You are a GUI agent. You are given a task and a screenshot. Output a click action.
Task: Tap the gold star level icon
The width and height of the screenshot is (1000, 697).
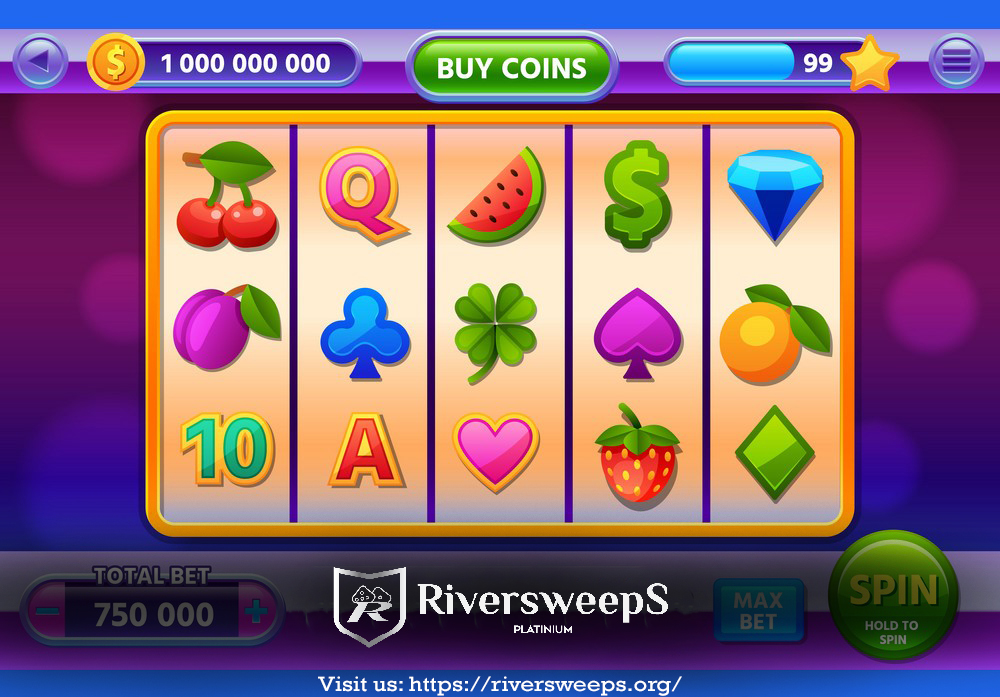point(870,62)
